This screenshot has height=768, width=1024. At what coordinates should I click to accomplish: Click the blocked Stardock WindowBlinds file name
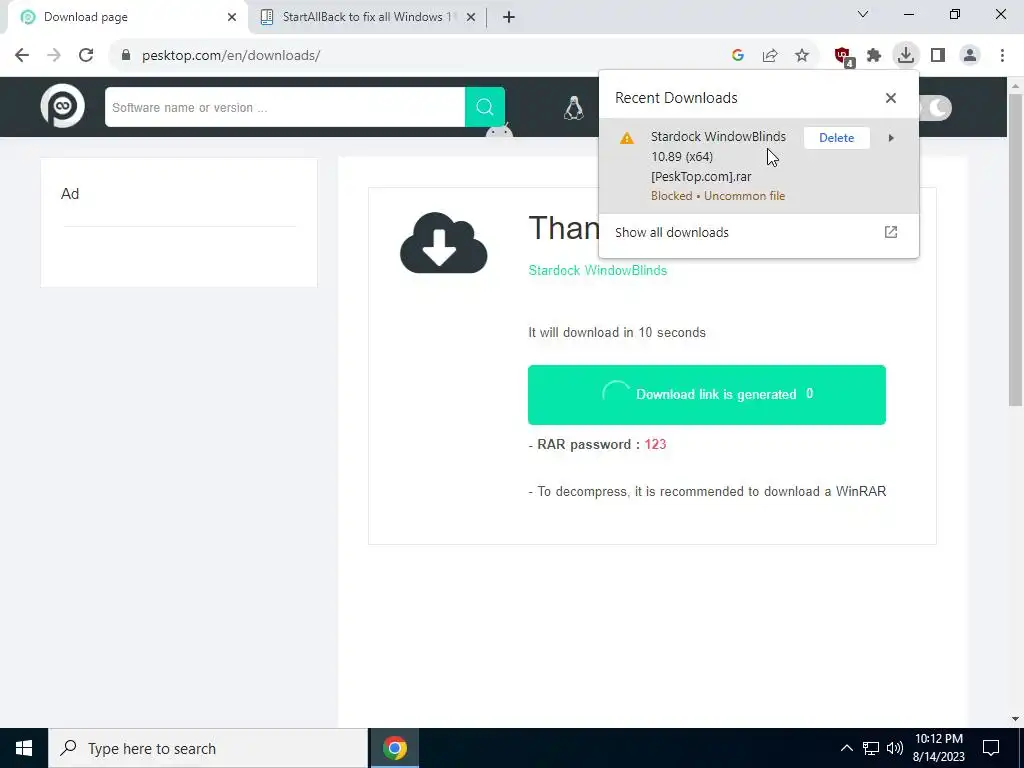click(718, 157)
